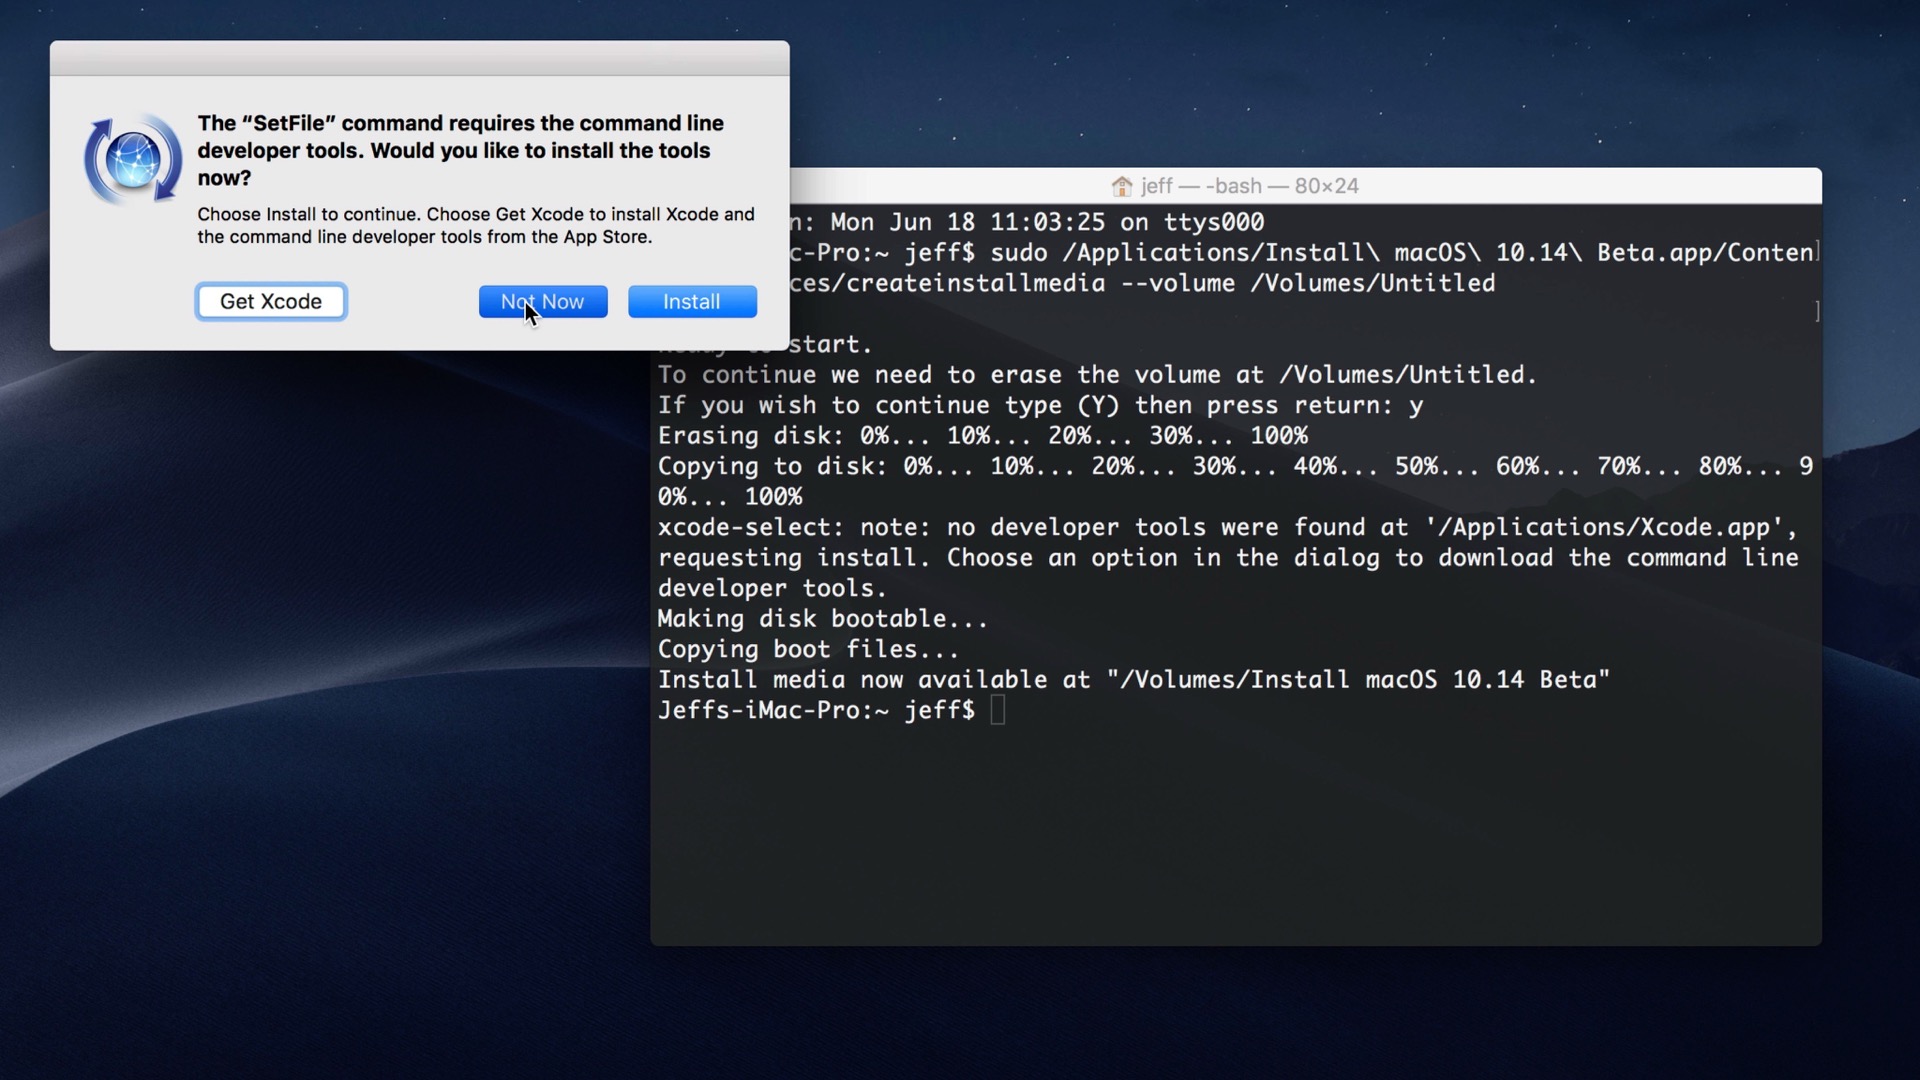The width and height of the screenshot is (1920, 1080).
Task: Click the 'Copying to disk' progress line
Action: tap(1235, 466)
